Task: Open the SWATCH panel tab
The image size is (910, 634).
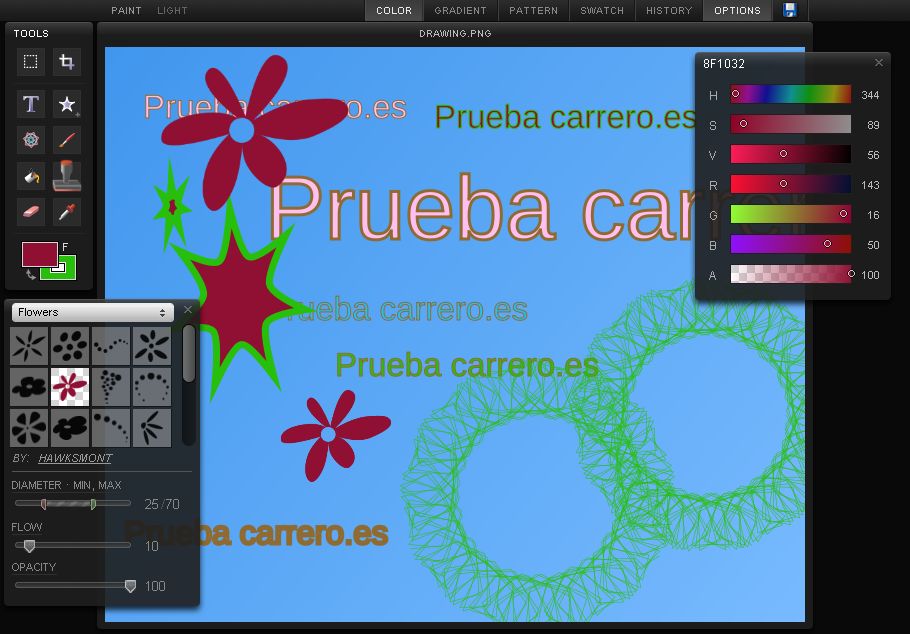Action: [x=602, y=10]
